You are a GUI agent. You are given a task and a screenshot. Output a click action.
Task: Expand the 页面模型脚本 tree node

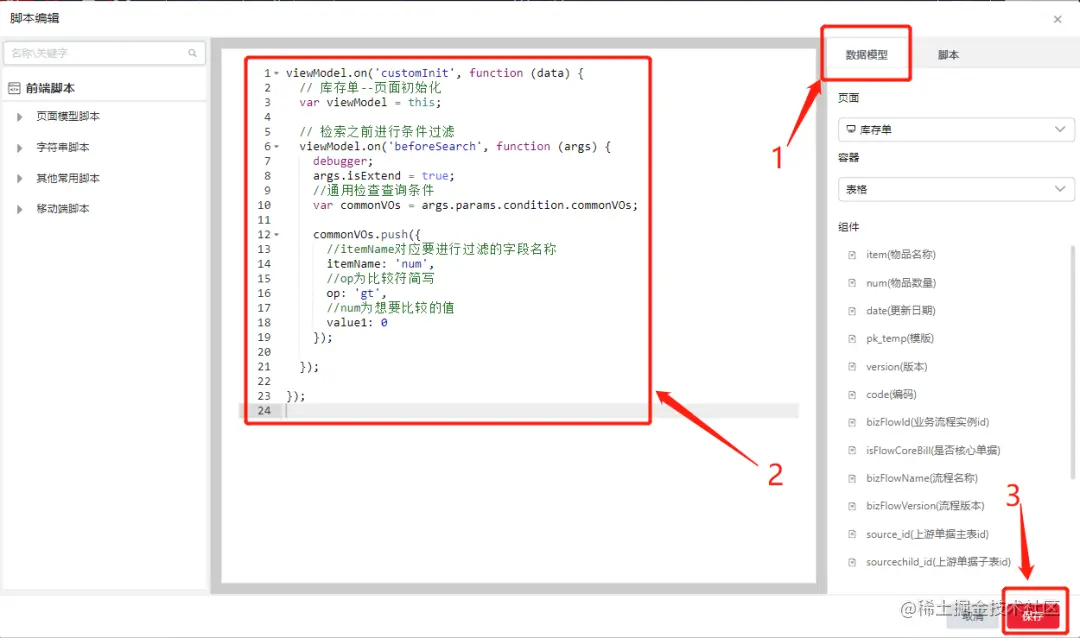(x=19, y=117)
